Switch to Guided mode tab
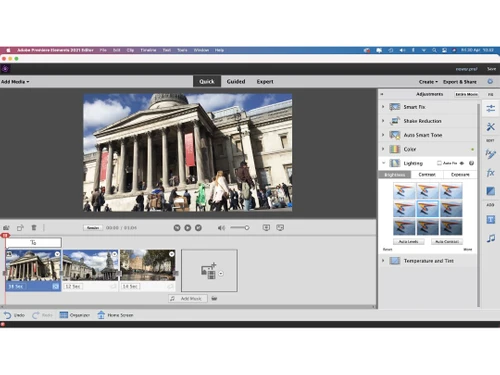 236,81
